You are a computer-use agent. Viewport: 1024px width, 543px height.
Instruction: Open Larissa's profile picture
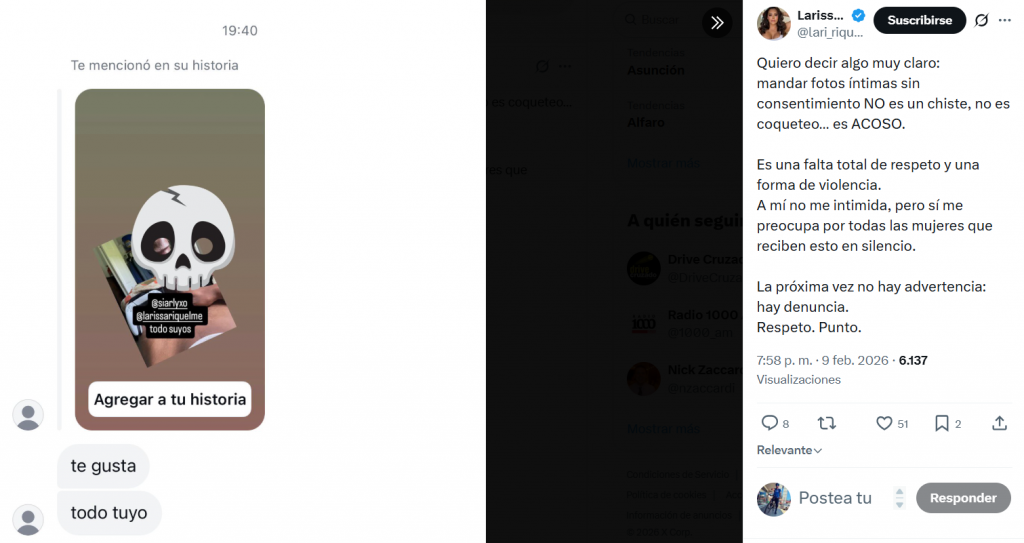tap(774, 23)
